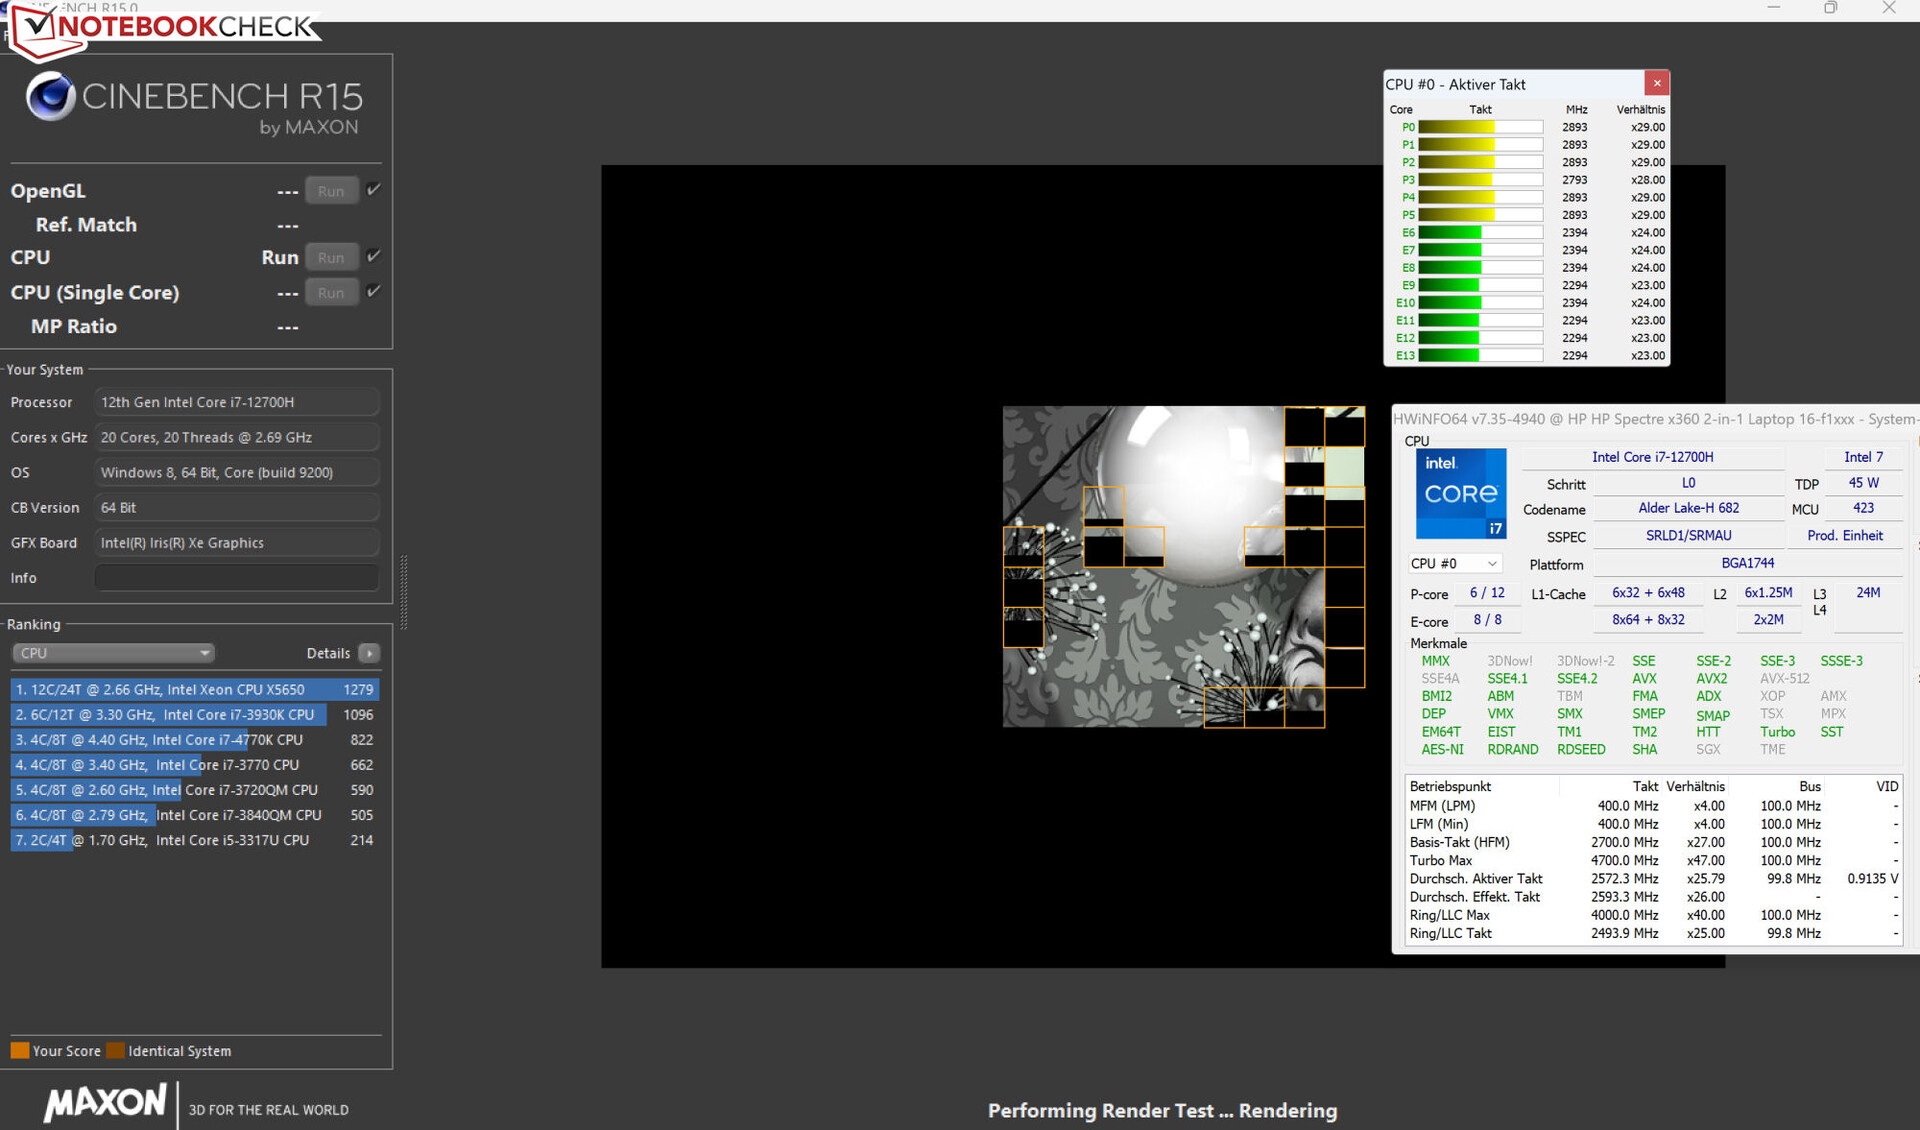This screenshot has height=1130, width=1920.
Task: Run the CPU Single Core benchmark
Action: coord(331,292)
